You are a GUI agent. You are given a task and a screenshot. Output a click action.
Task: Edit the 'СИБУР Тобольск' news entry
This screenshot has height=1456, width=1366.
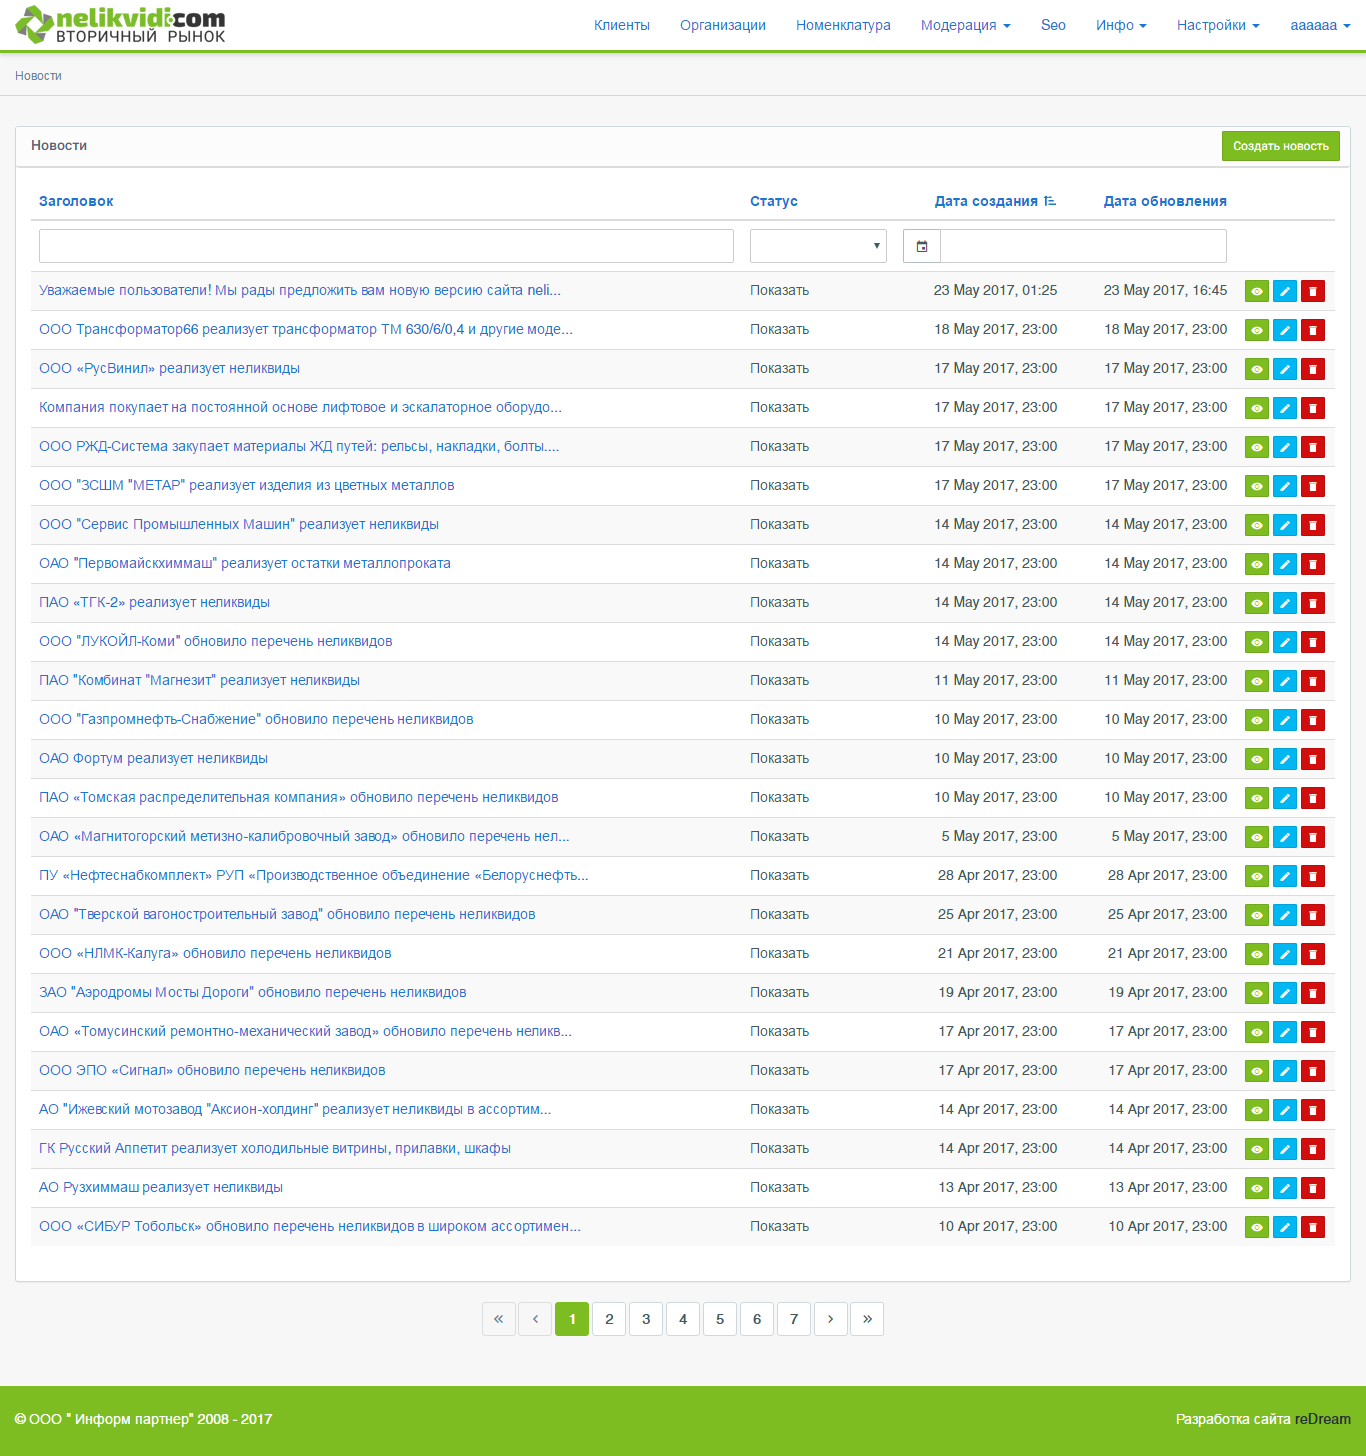(x=1285, y=1227)
